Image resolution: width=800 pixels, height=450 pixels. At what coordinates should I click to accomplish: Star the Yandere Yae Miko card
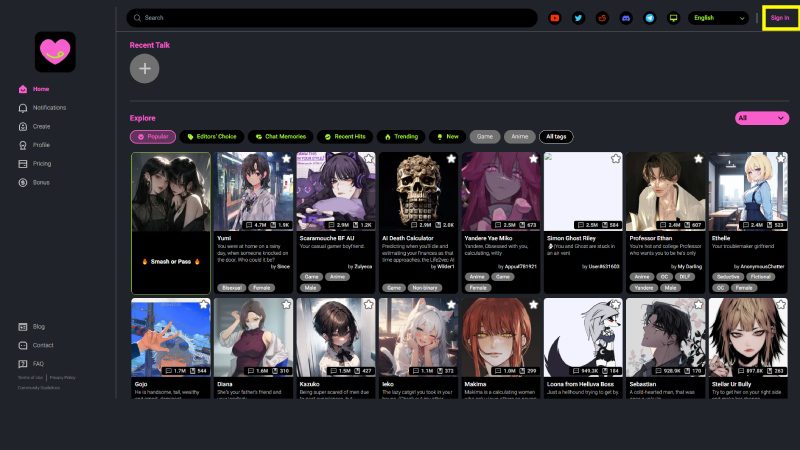point(534,159)
